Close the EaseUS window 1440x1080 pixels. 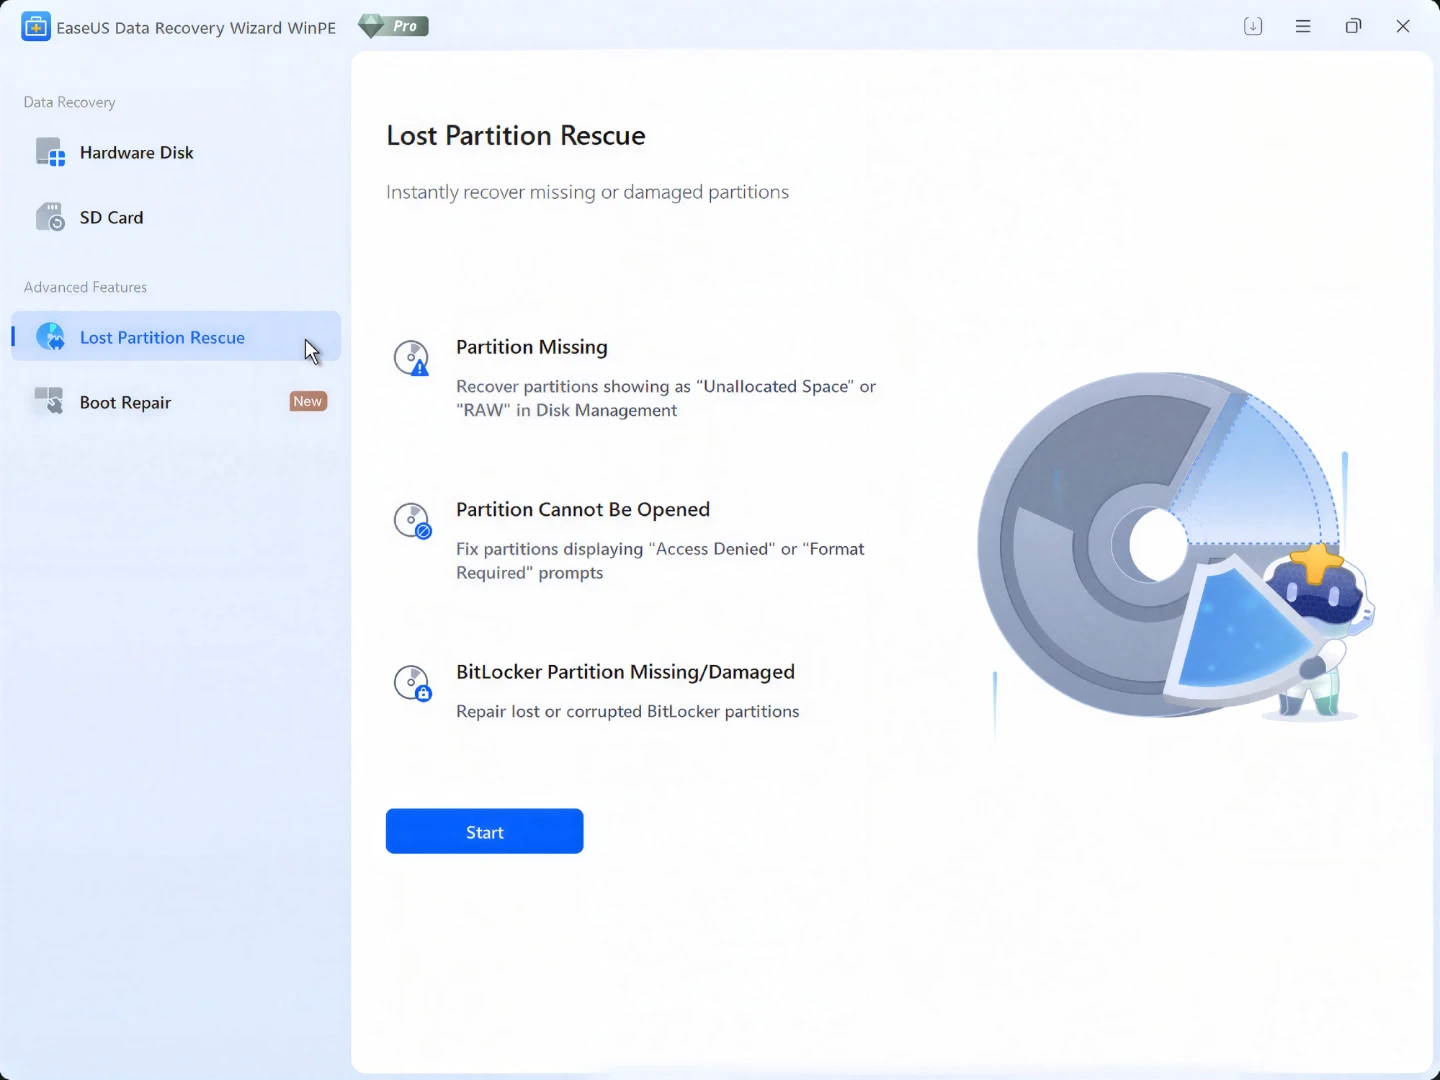1403,26
